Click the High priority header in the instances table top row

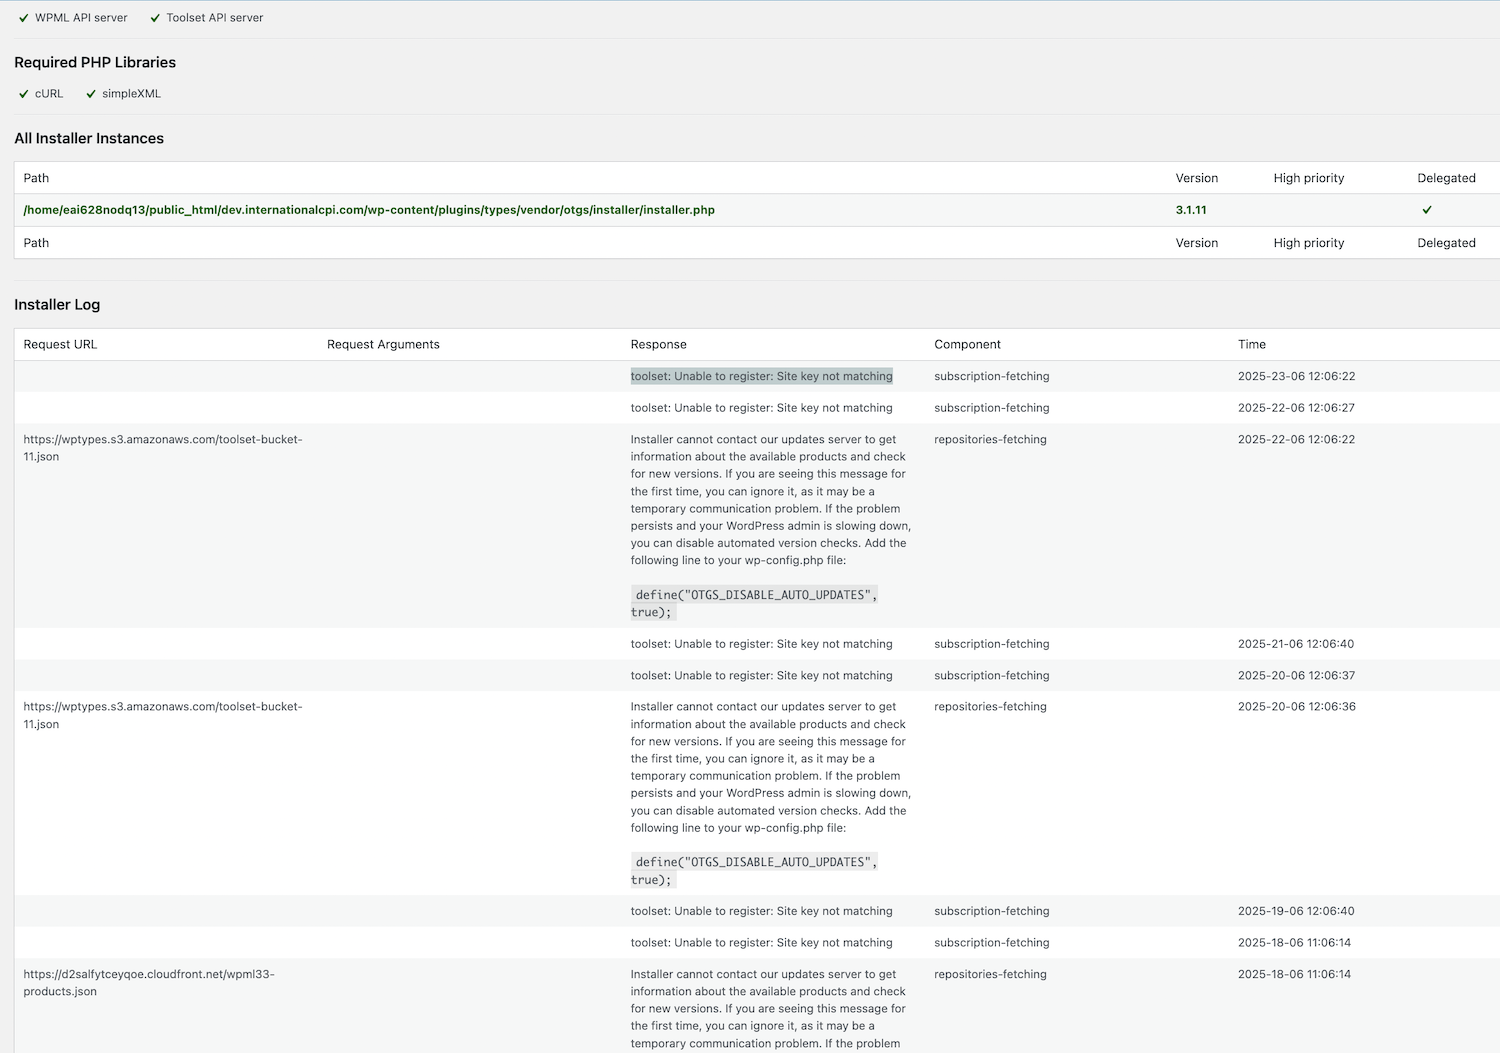click(1309, 178)
